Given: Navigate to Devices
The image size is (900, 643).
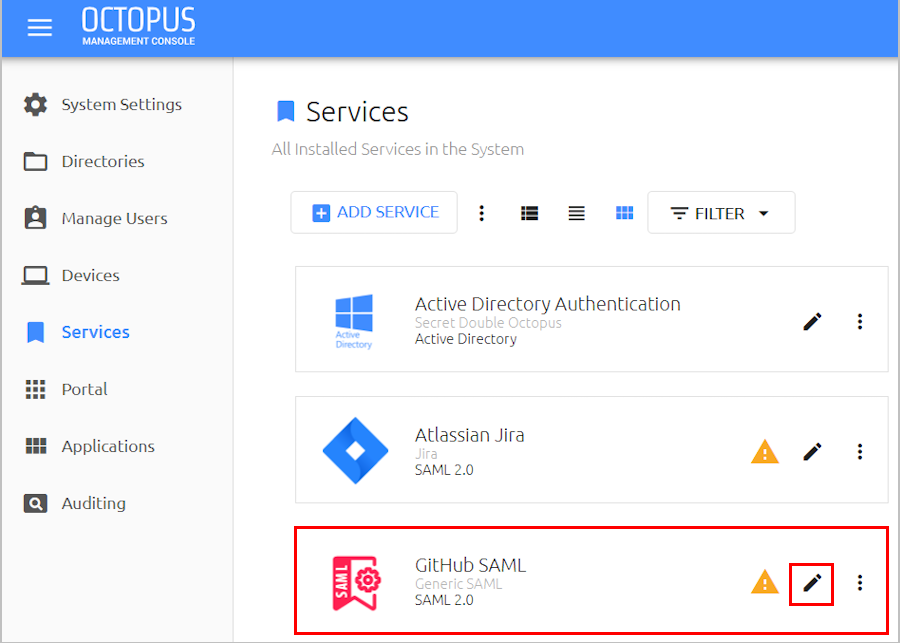Looking at the screenshot, I should click(91, 275).
